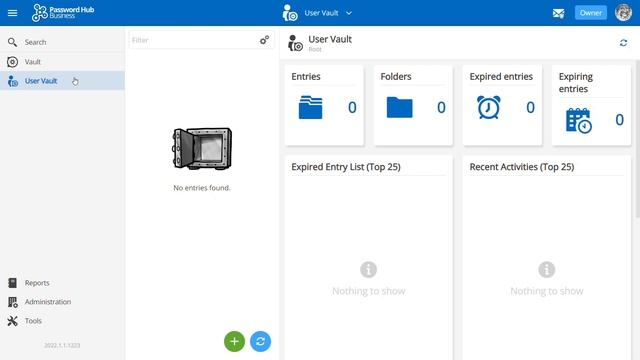The height and width of the screenshot is (360, 640).
Task: Click the green add entry button
Action: point(234,341)
